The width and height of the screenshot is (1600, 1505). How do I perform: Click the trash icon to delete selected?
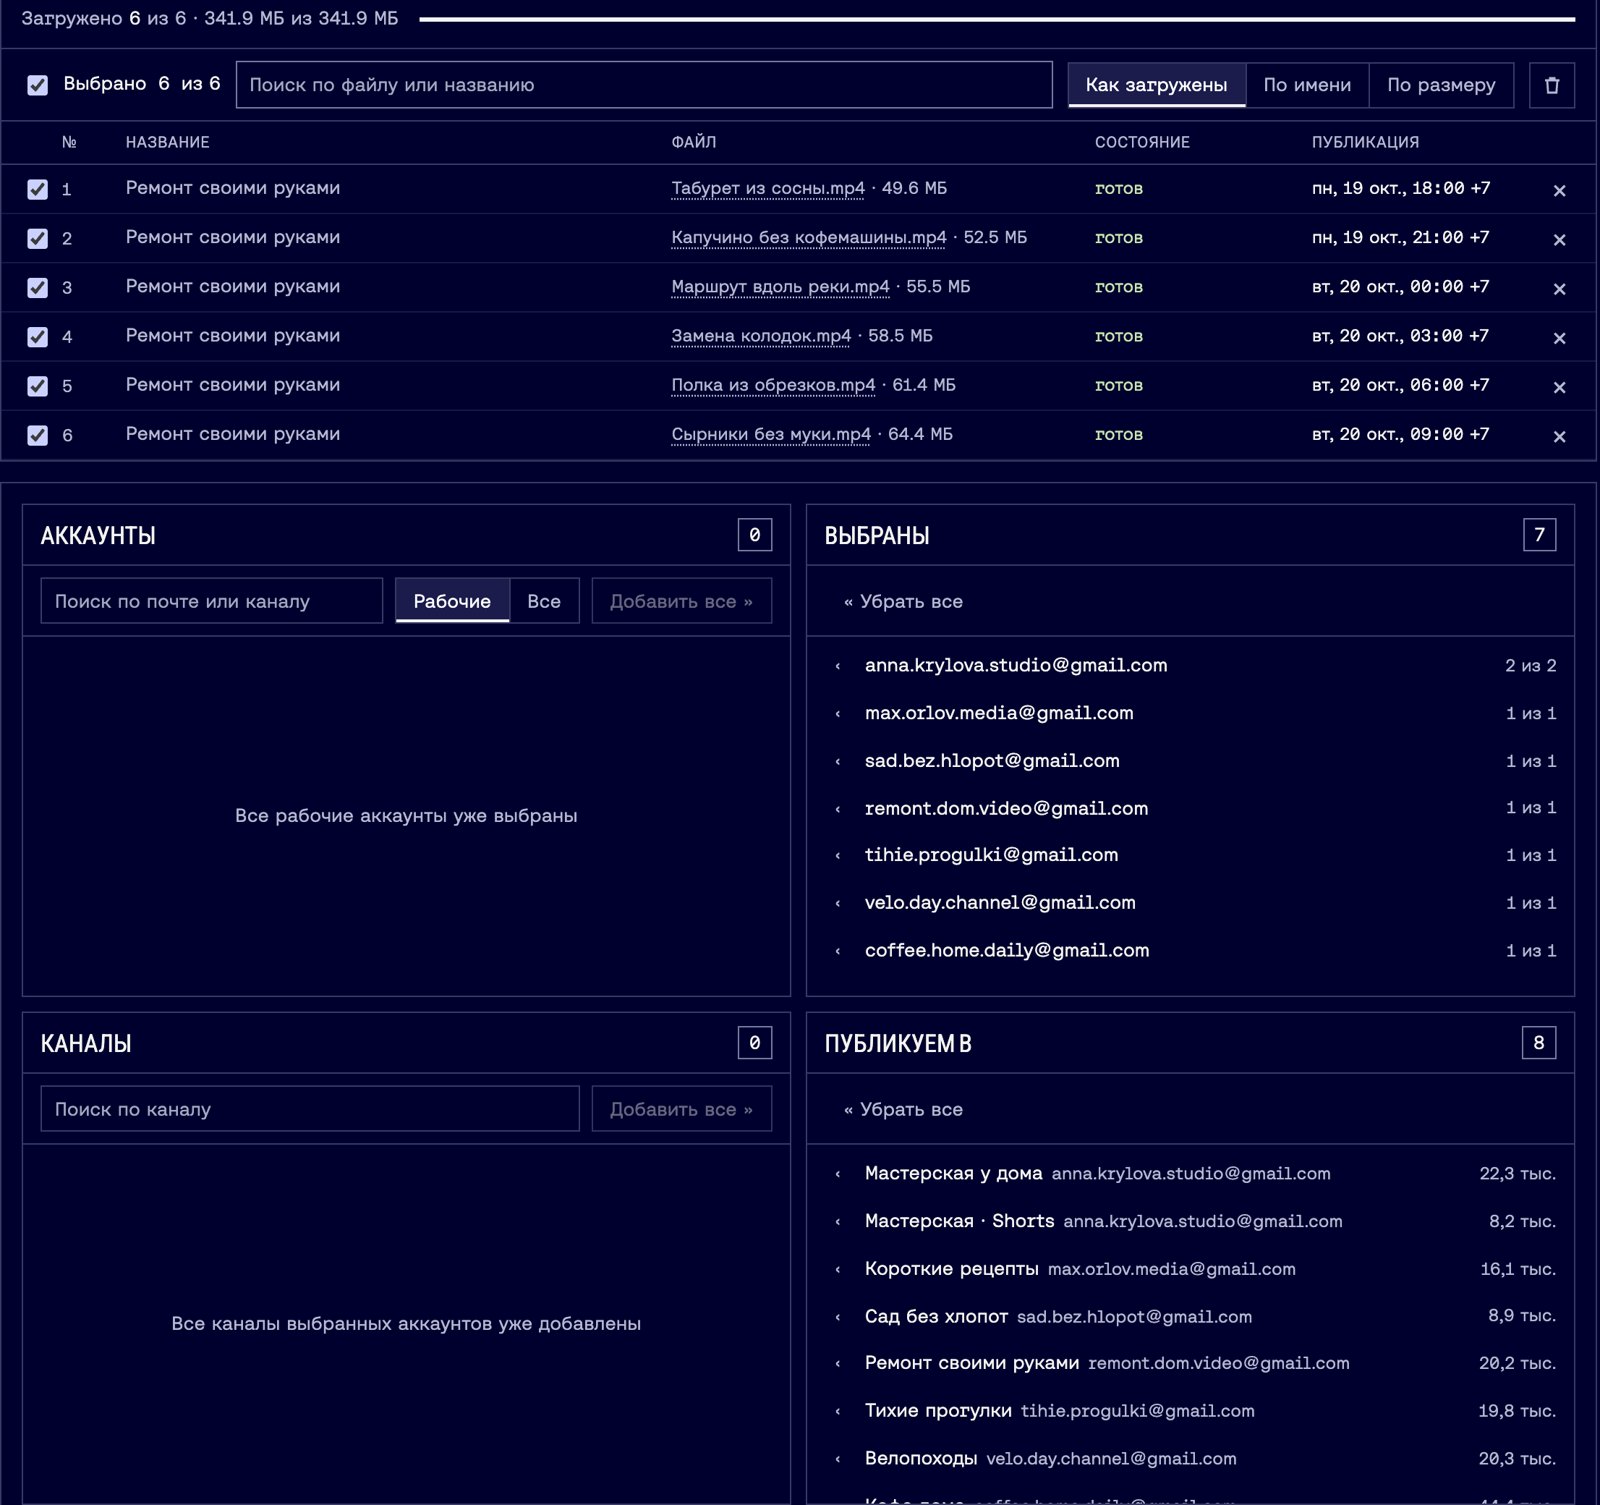click(1552, 85)
